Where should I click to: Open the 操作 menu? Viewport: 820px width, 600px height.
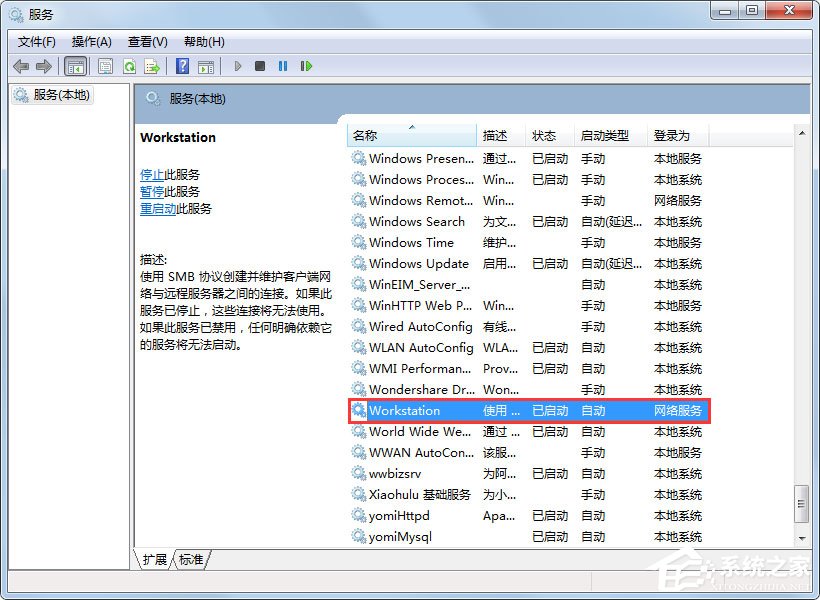91,41
